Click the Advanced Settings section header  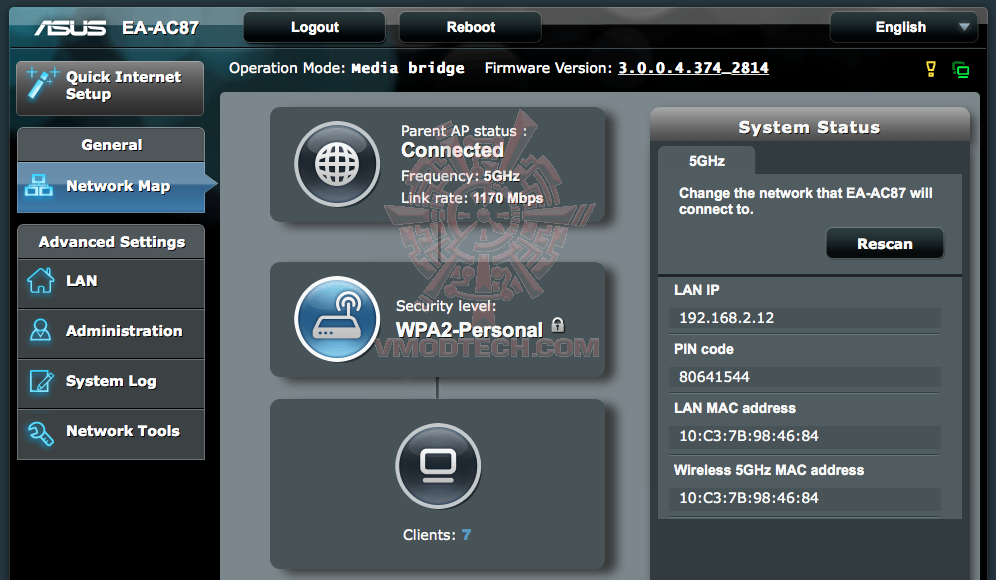tap(111, 242)
